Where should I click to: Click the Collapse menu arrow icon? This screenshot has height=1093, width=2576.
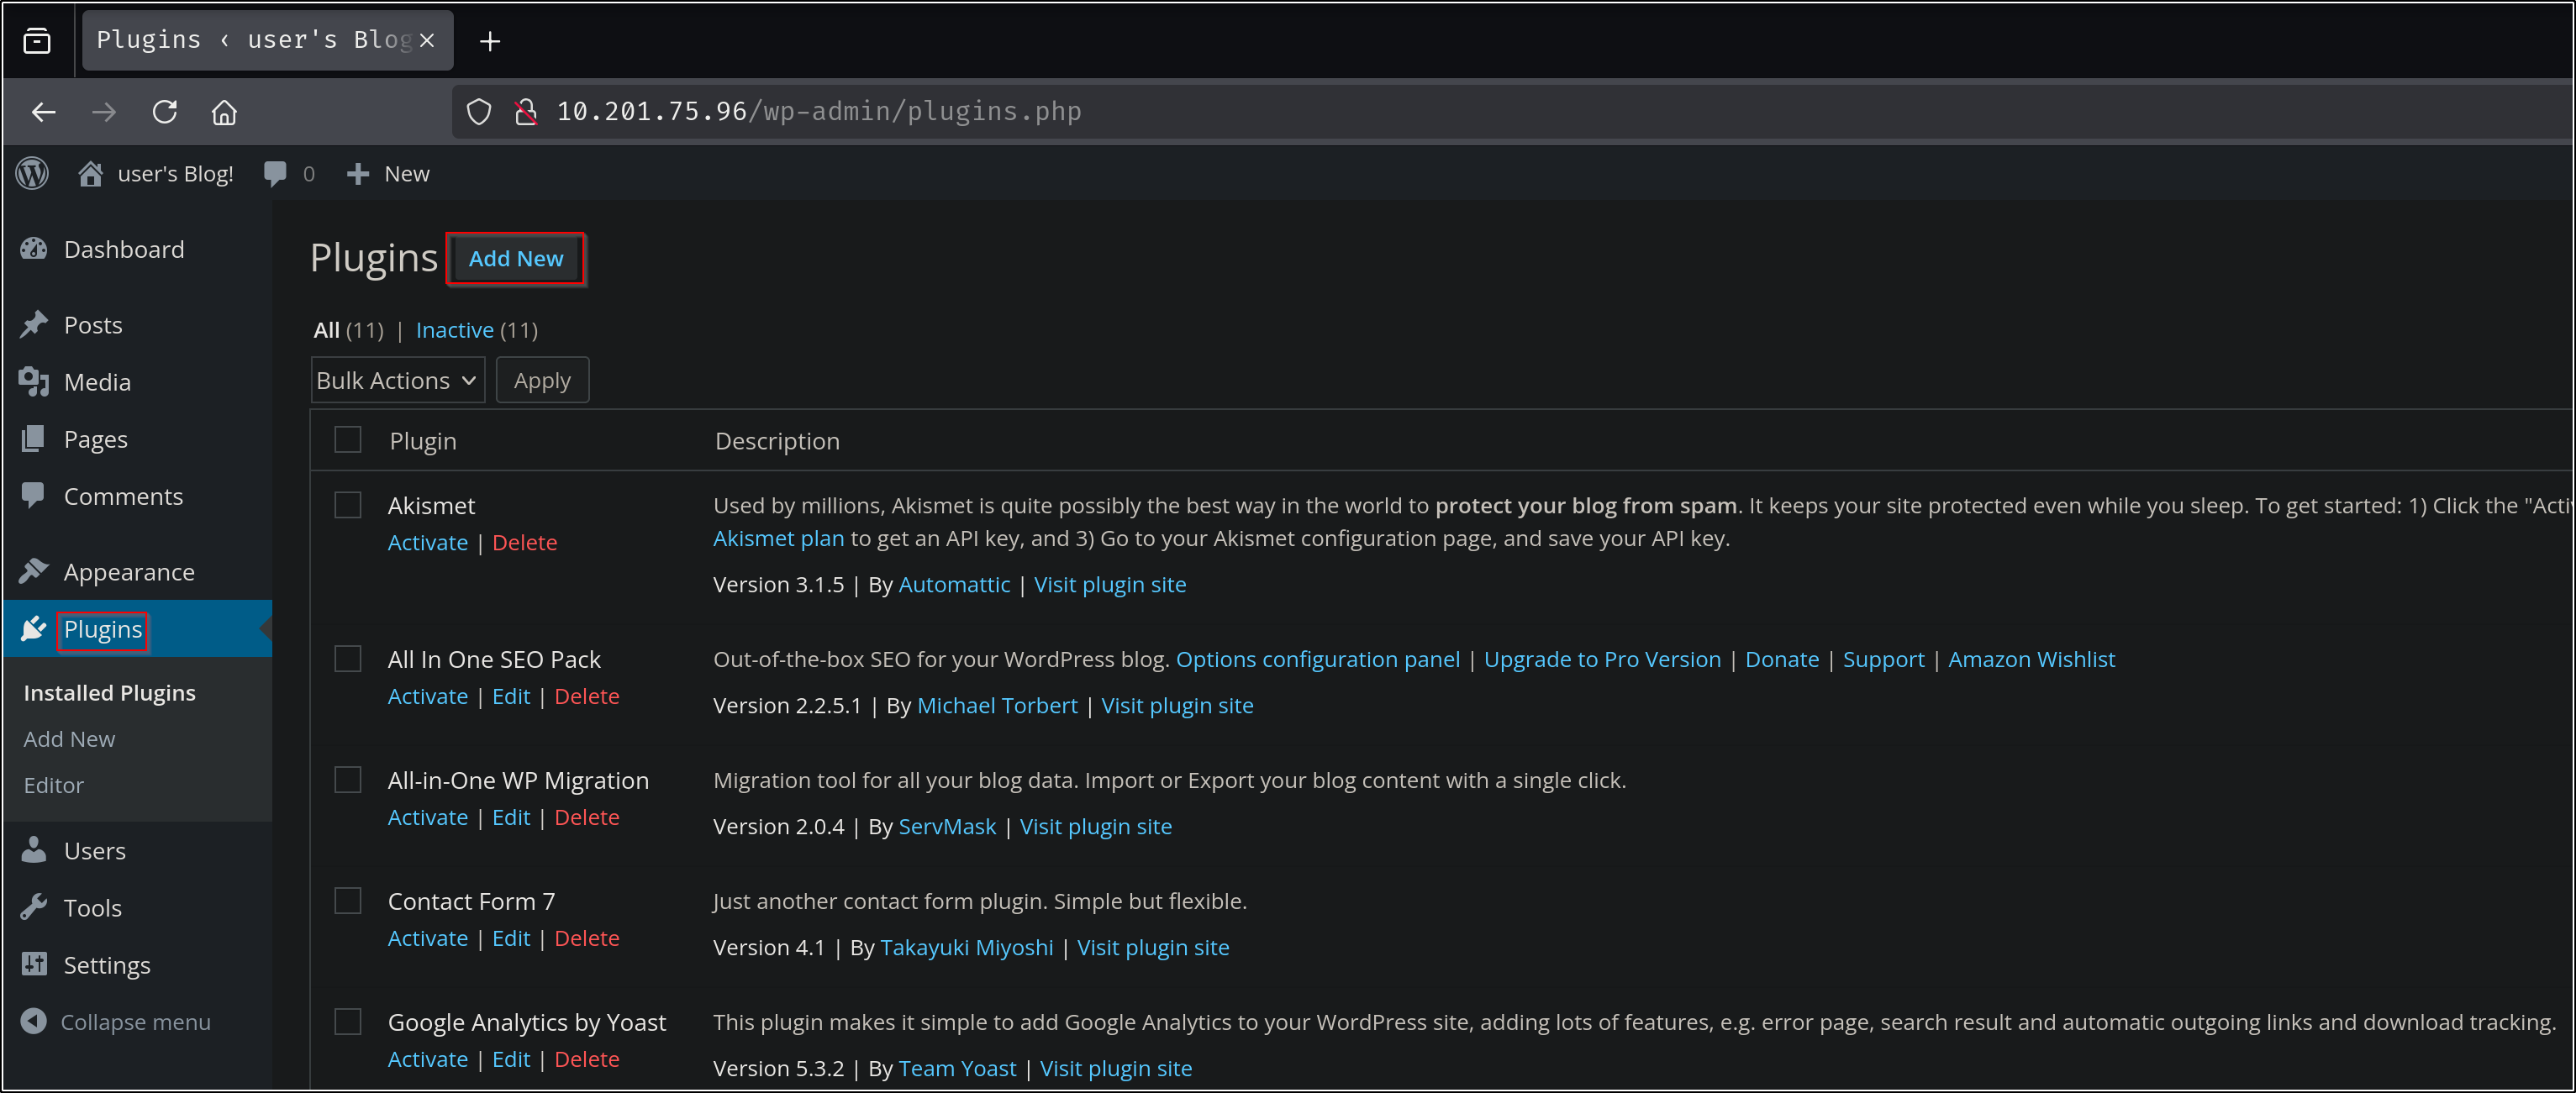34,1021
